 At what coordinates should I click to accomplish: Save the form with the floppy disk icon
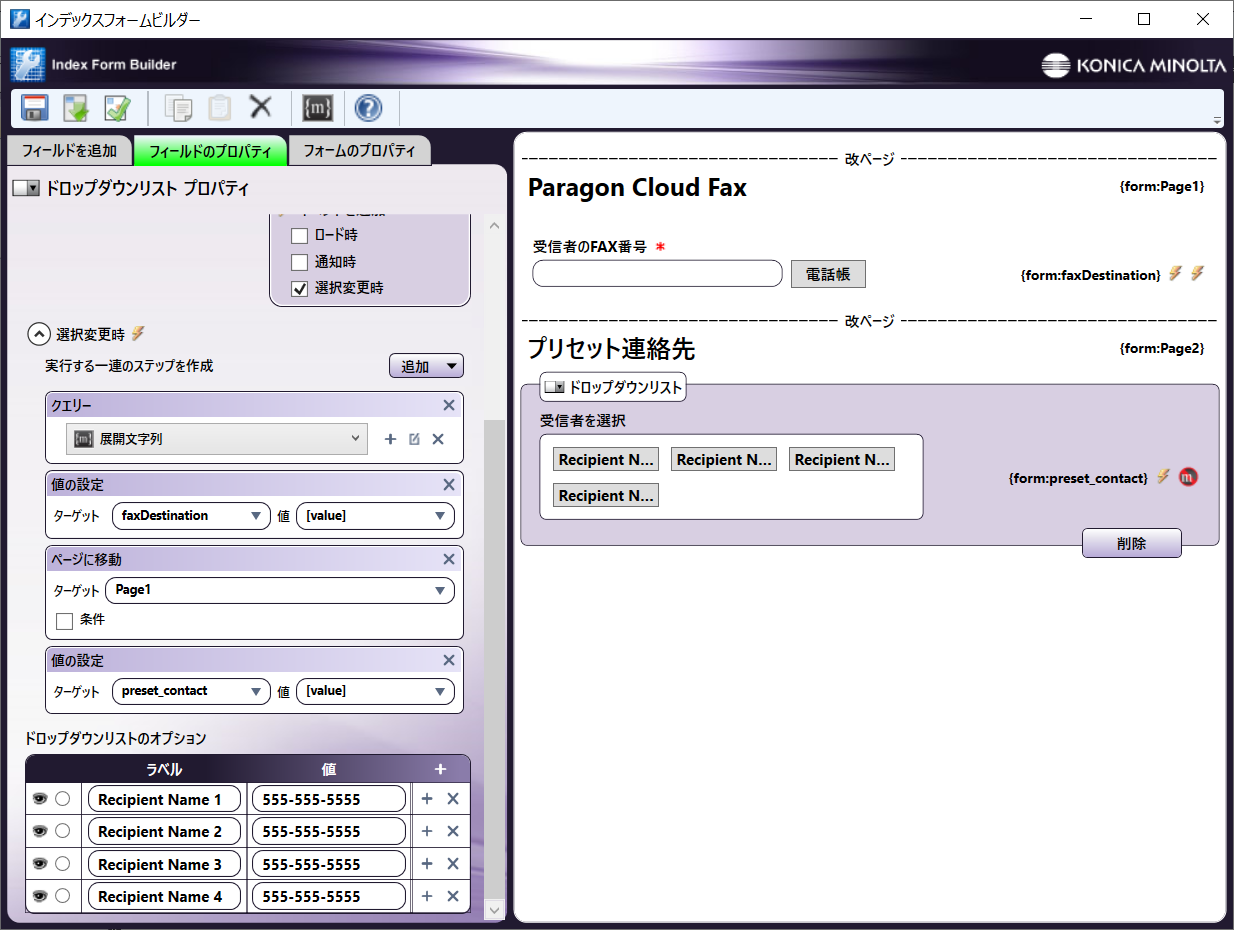35,108
